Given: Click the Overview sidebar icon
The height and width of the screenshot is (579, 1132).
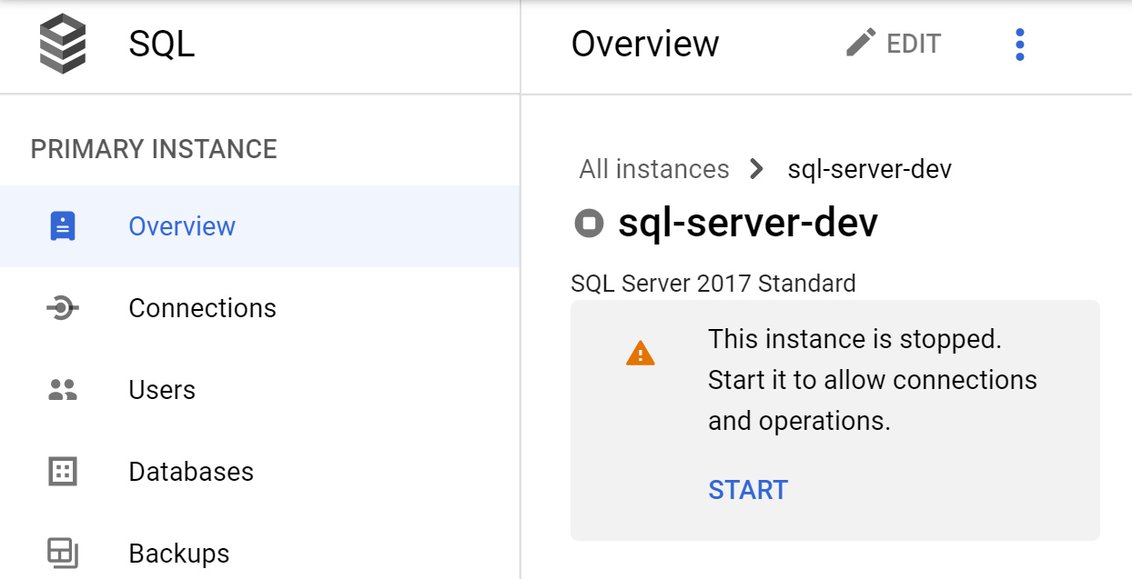Looking at the screenshot, I should (63, 226).
